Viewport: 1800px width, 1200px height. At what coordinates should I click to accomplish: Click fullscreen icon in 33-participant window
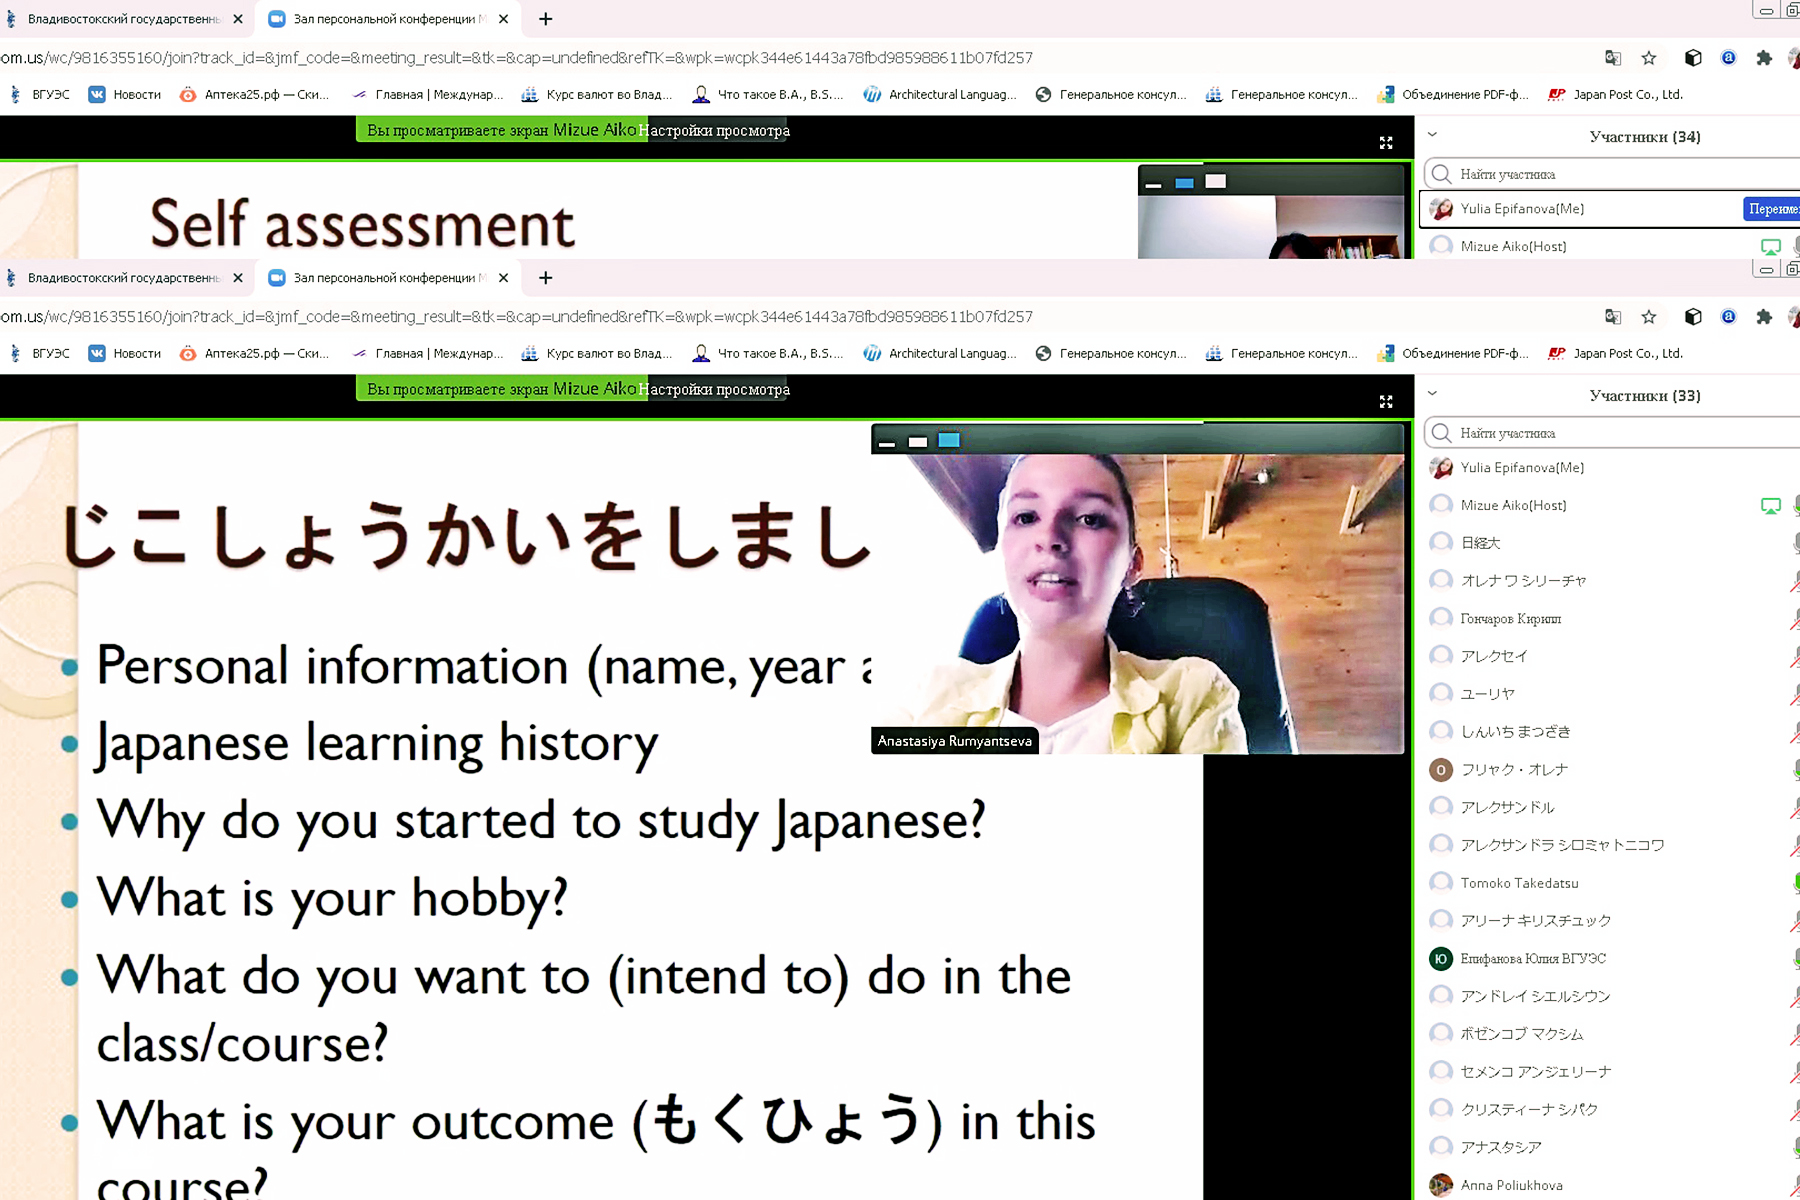click(x=1386, y=402)
